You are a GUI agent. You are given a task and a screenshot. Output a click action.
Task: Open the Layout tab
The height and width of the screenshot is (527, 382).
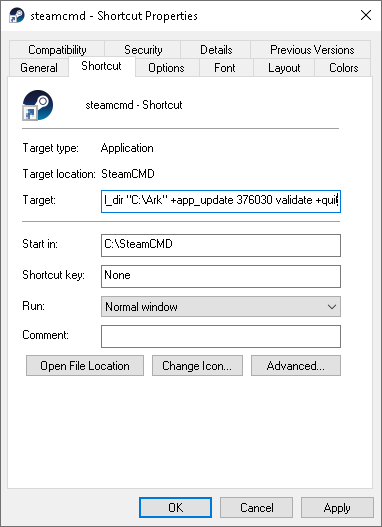click(284, 68)
